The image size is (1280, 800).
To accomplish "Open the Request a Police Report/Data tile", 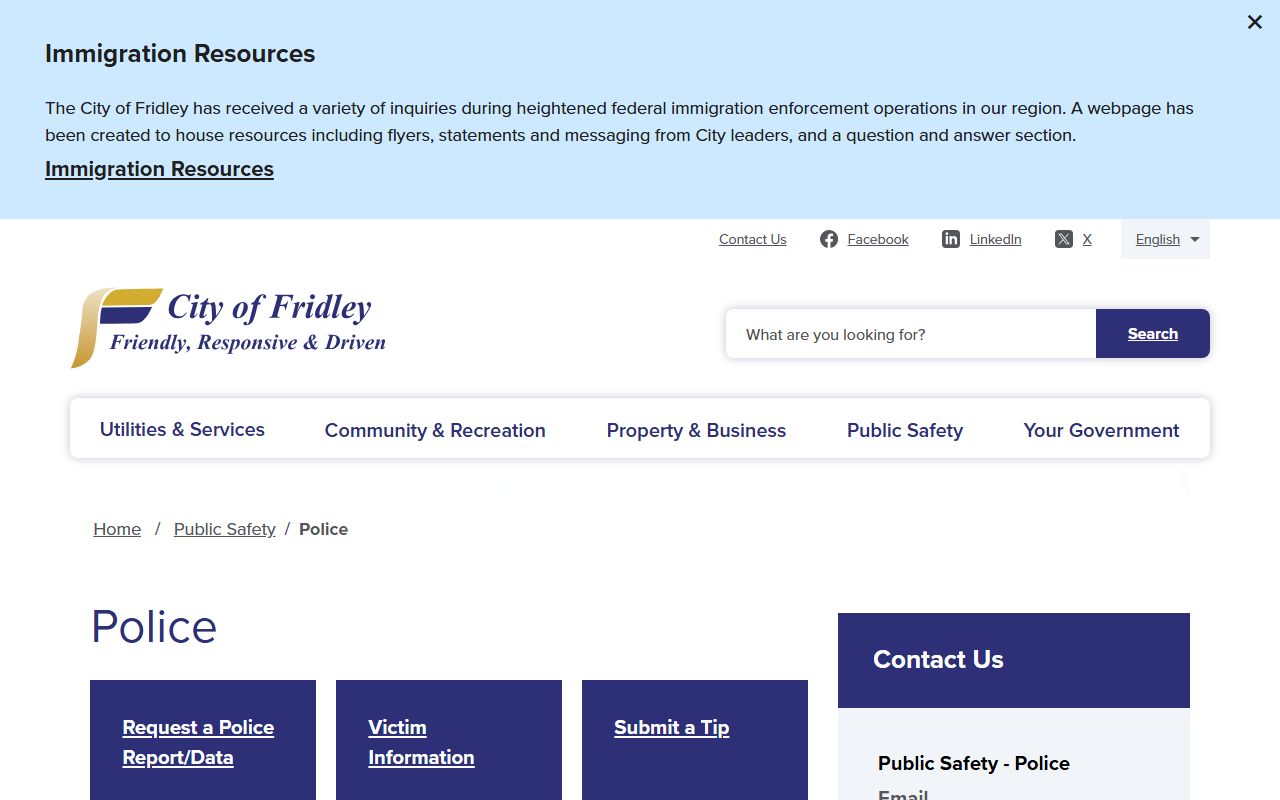I will [x=203, y=740].
